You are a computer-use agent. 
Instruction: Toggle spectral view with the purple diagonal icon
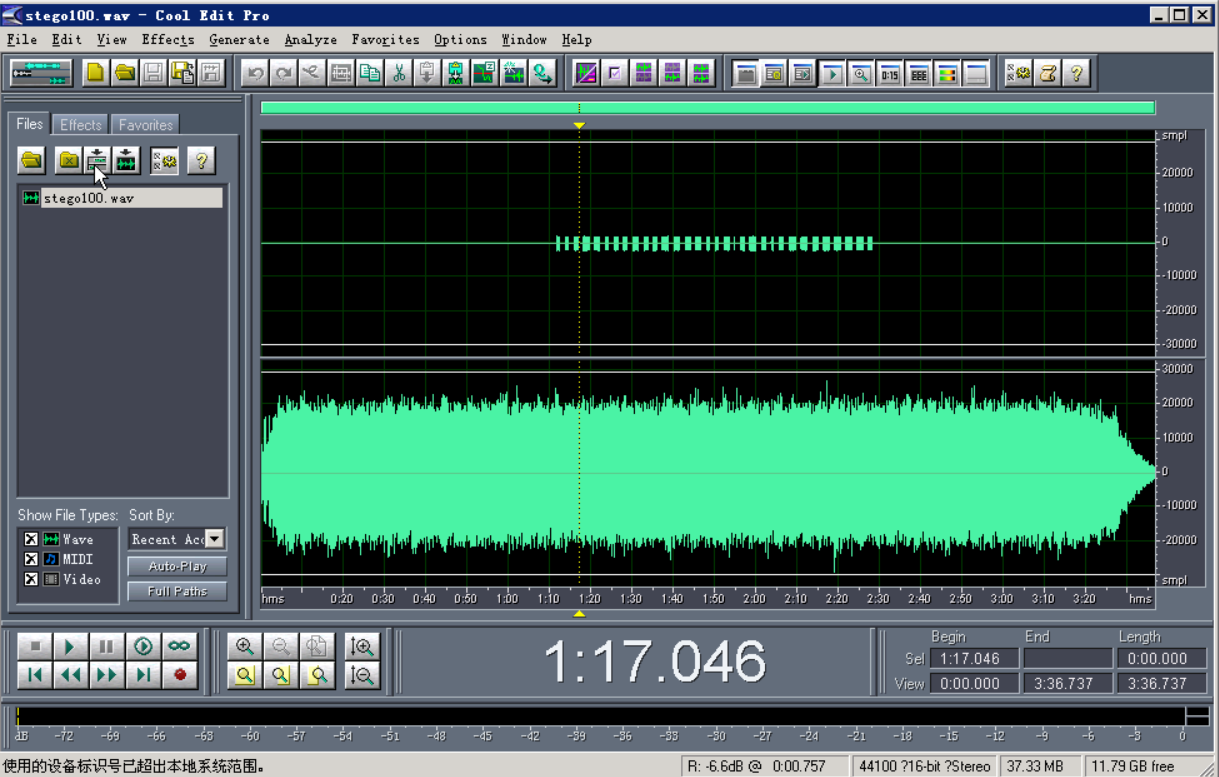click(x=586, y=73)
